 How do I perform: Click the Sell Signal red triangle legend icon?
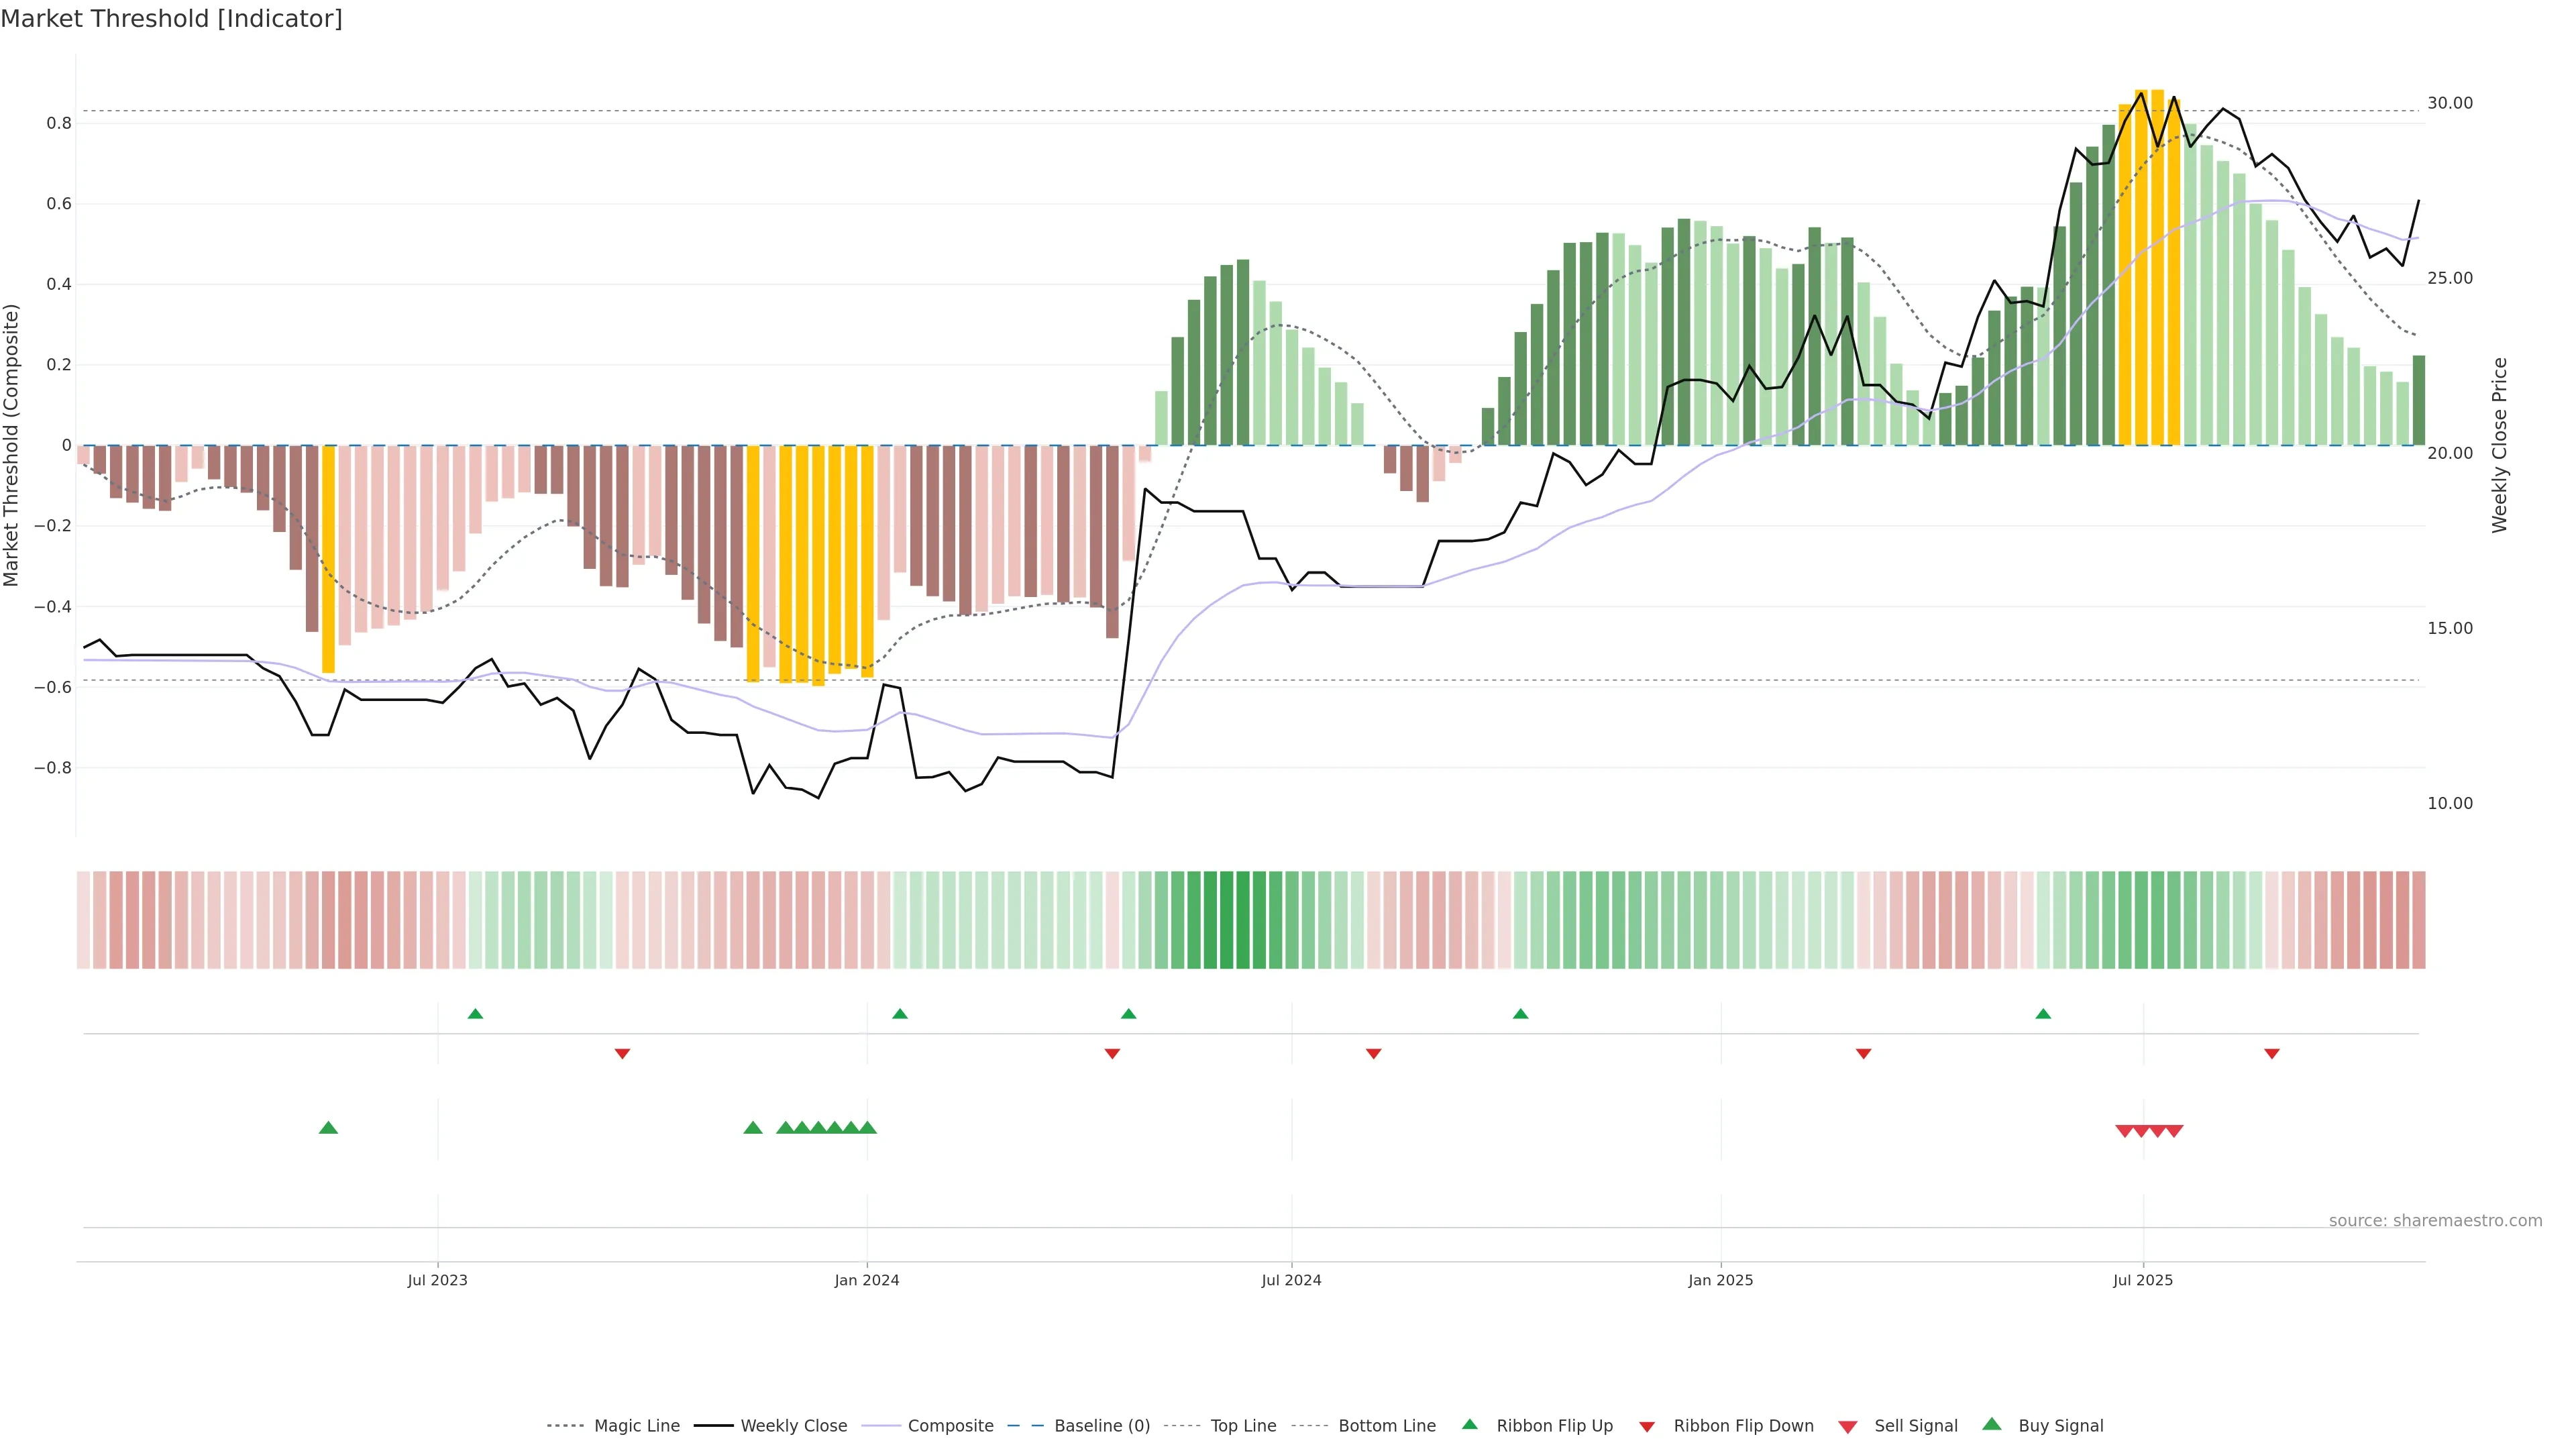coord(1848,1426)
